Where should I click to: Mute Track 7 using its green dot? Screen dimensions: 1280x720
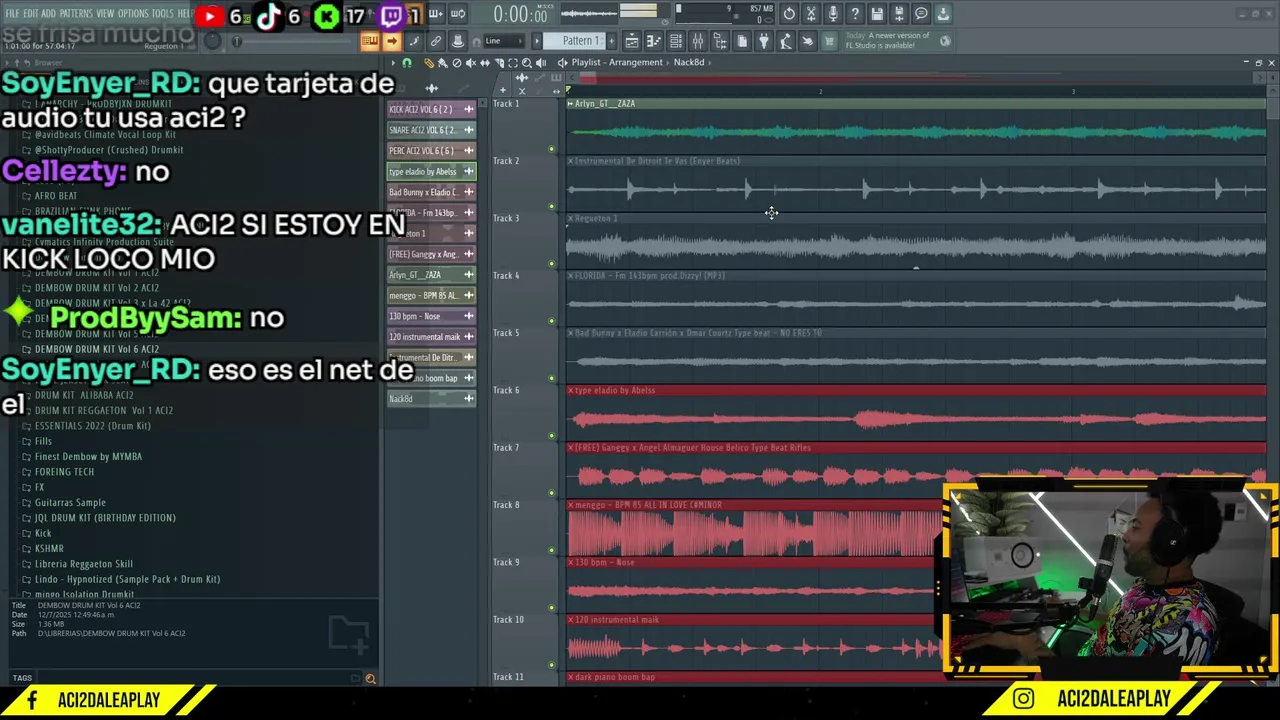point(551,493)
